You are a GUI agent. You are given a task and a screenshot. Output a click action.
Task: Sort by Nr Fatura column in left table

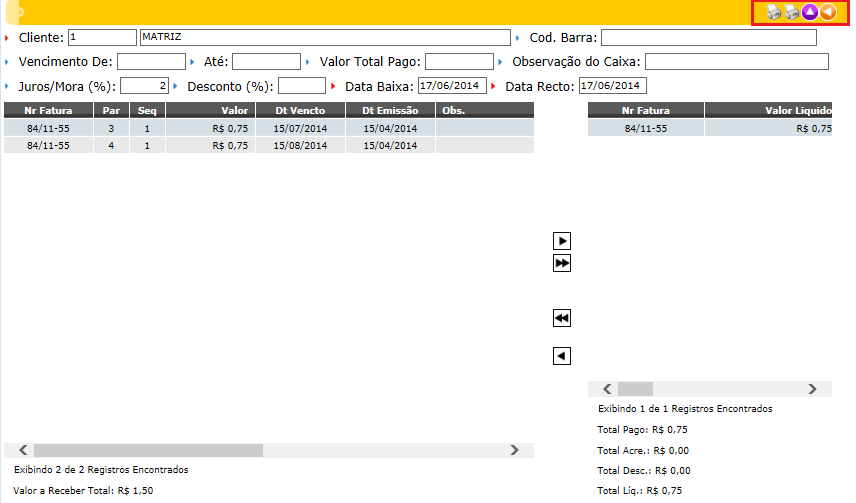[x=48, y=110]
